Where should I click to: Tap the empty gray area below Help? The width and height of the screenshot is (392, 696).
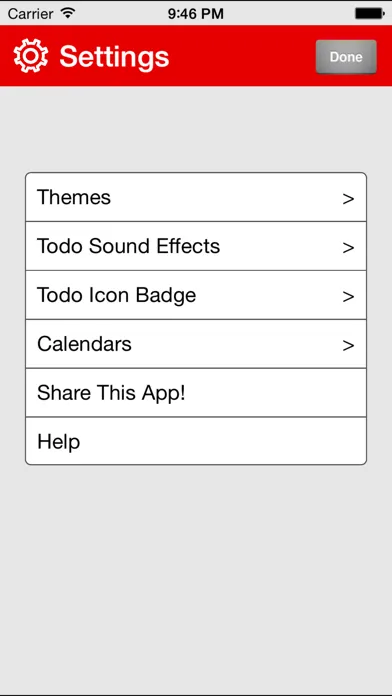(x=196, y=577)
